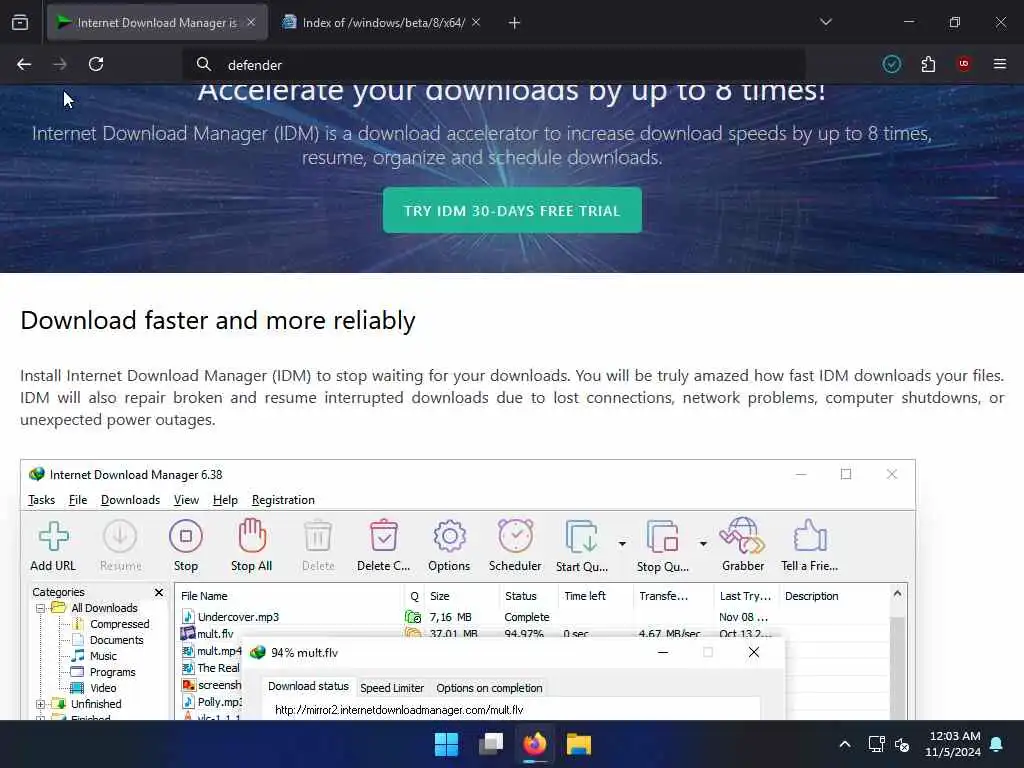Close the Categories panel
The image size is (1024, 768).
click(x=159, y=592)
